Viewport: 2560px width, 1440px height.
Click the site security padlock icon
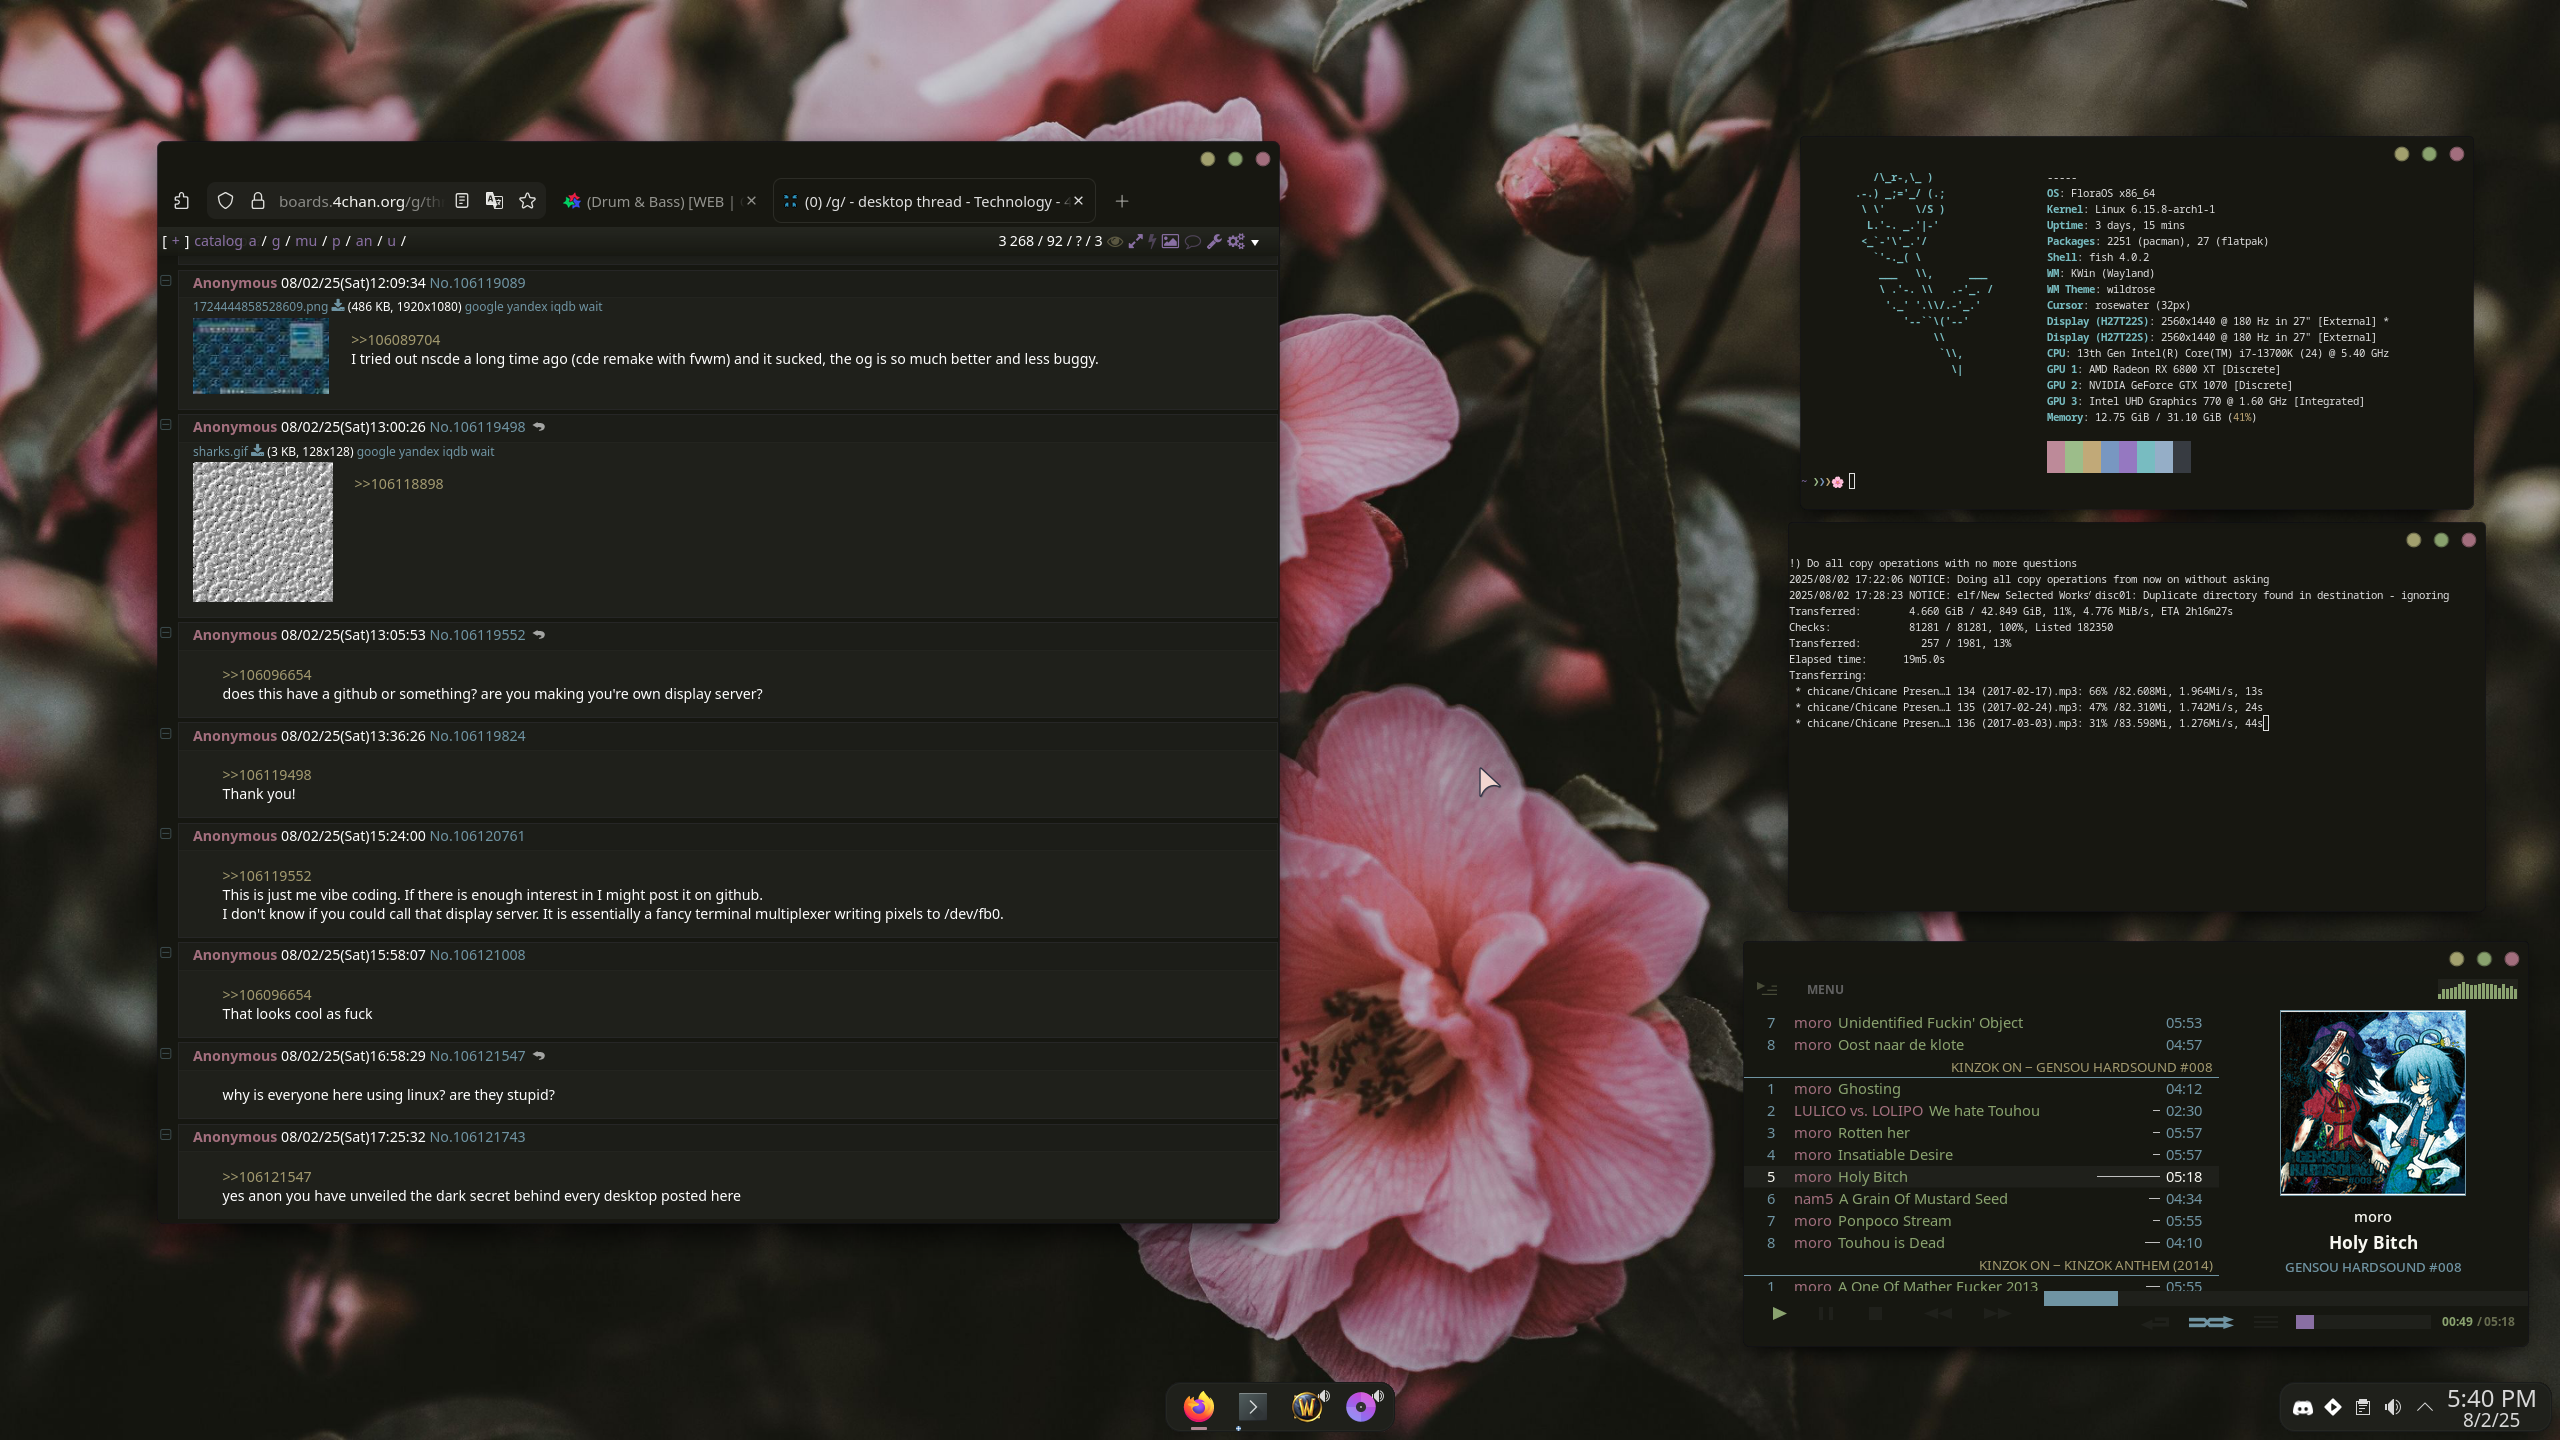[x=257, y=201]
